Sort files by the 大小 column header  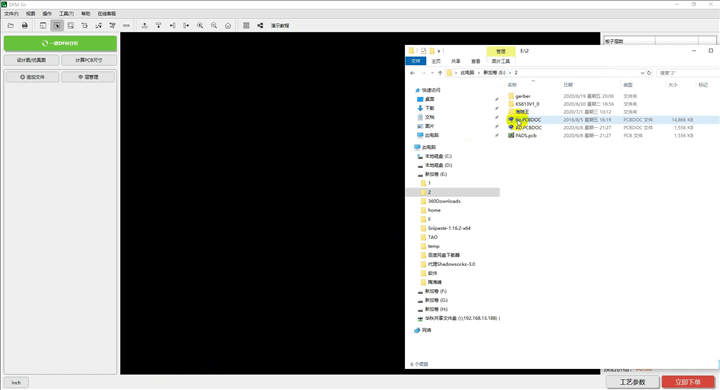point(673,85)
